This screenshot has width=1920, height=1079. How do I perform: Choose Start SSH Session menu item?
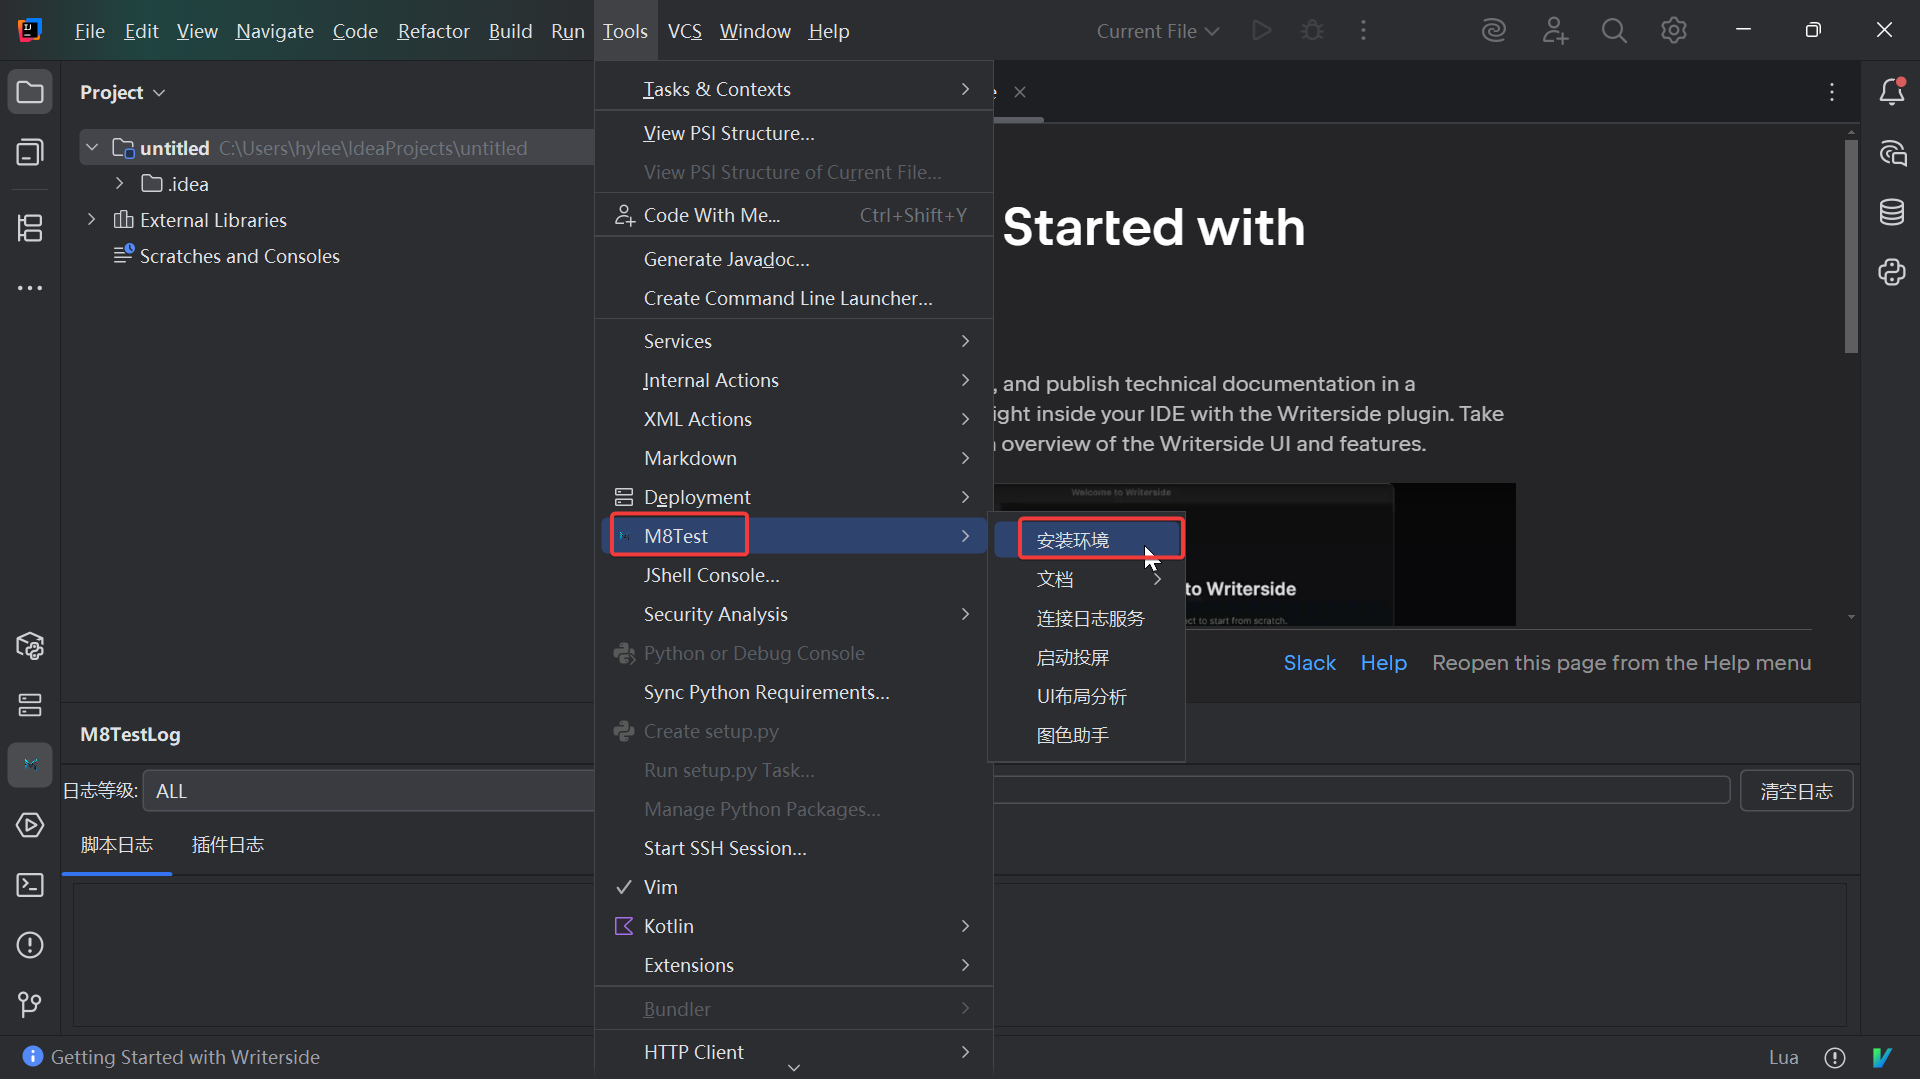(794, 848)
